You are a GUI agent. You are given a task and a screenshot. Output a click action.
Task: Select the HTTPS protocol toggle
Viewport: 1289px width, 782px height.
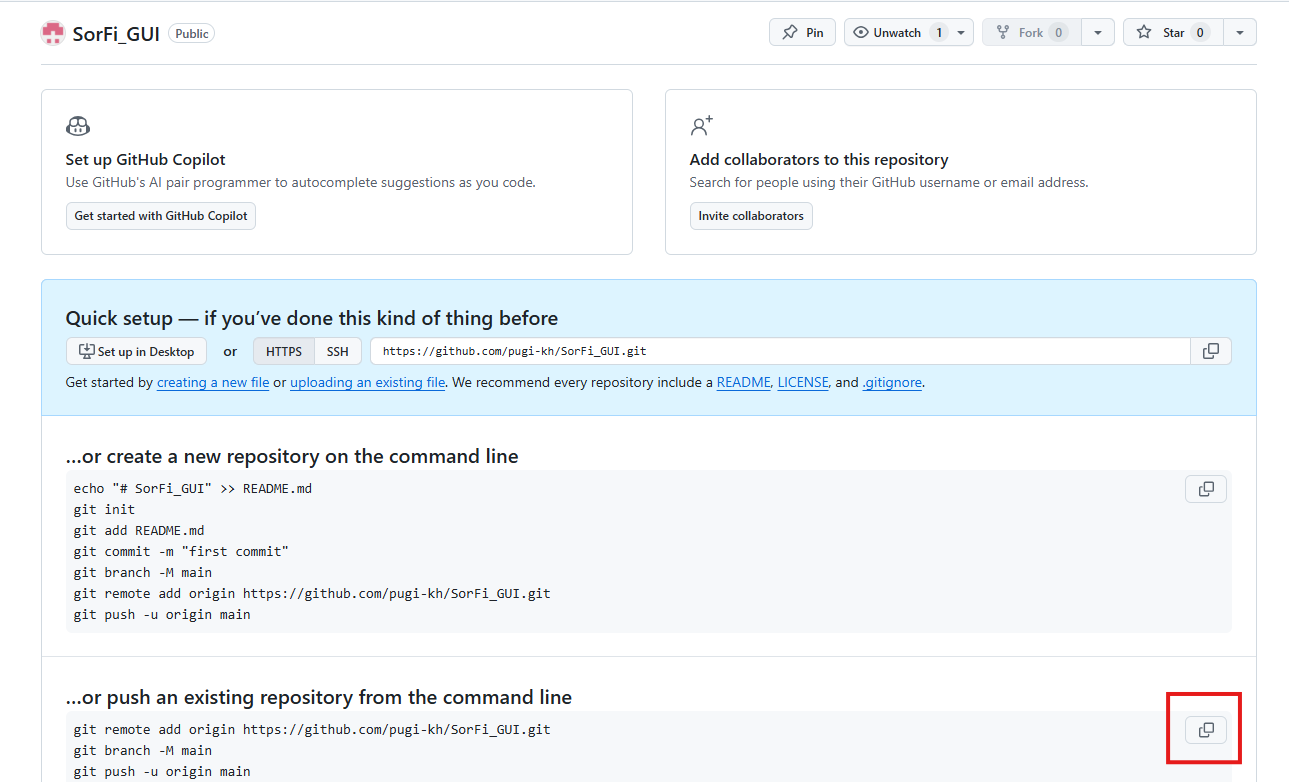coord(284,351)
